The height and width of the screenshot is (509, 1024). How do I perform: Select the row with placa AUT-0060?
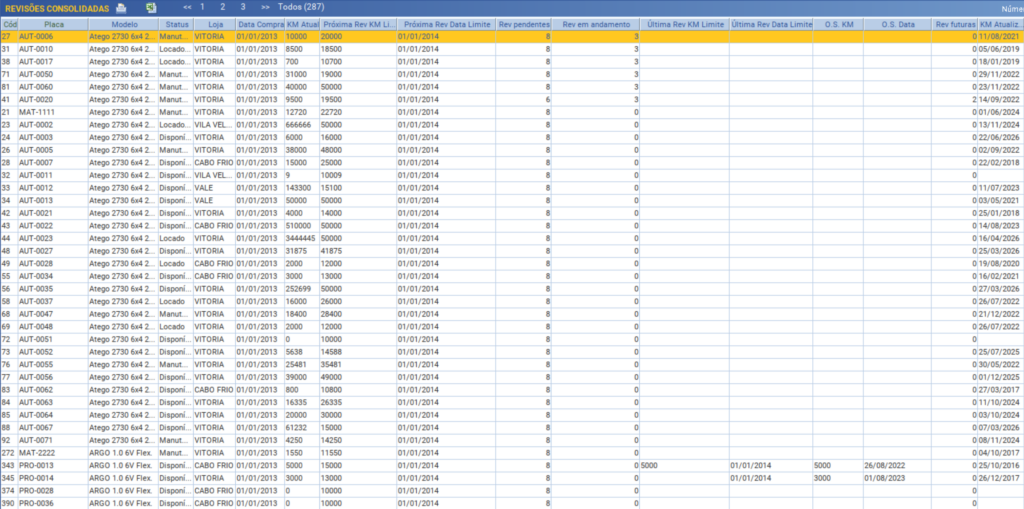click(512, 87)
